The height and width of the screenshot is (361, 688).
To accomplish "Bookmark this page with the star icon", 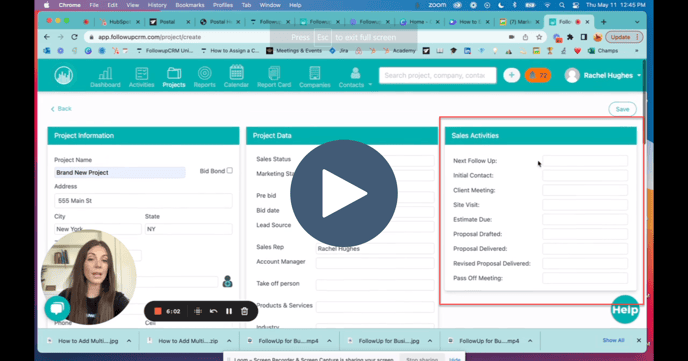I will (x=539, y=37).
